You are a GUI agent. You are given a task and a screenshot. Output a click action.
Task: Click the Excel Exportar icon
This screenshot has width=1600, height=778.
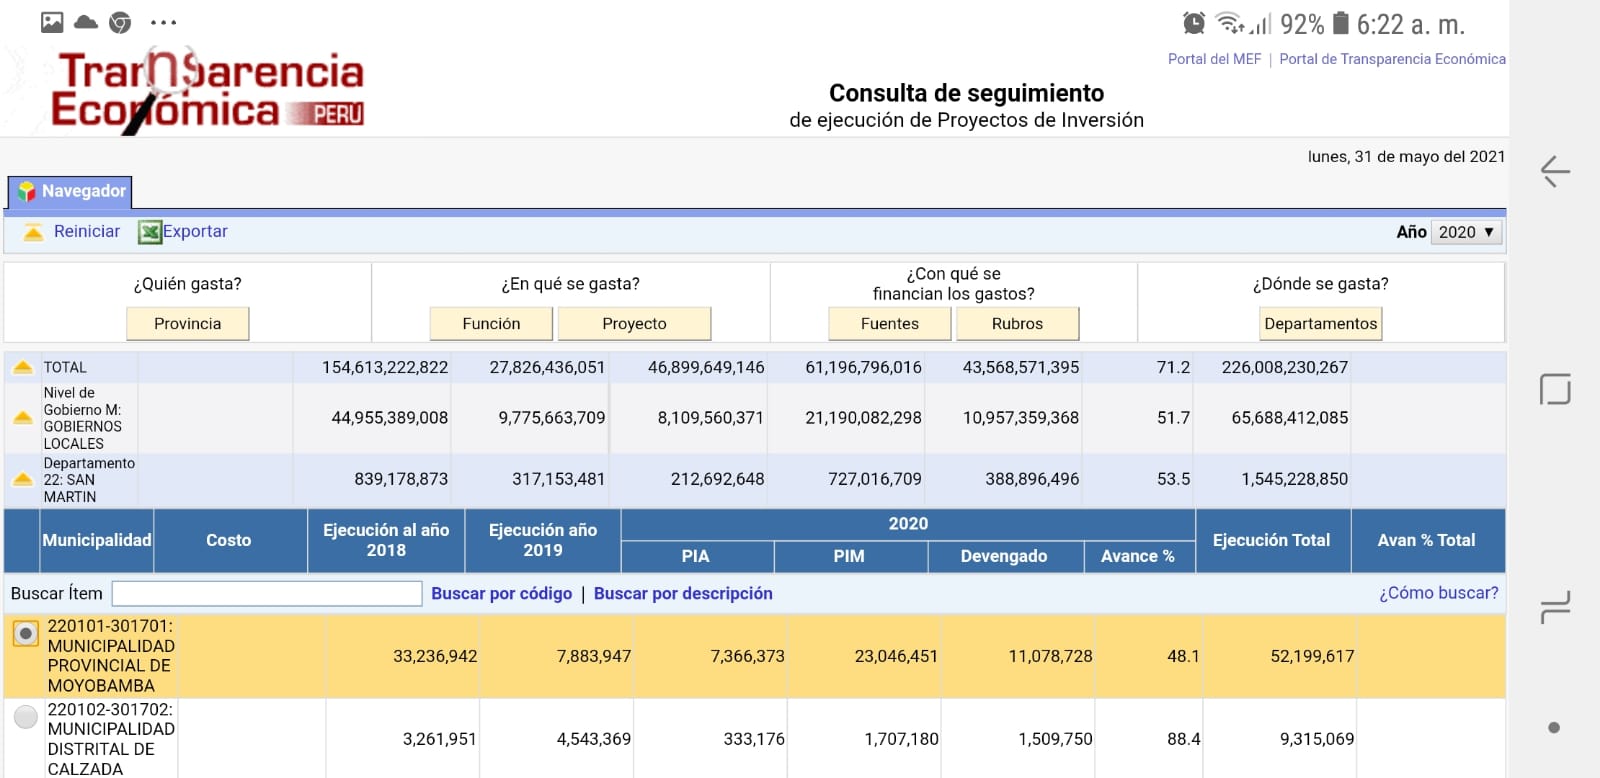pos(150,232)
